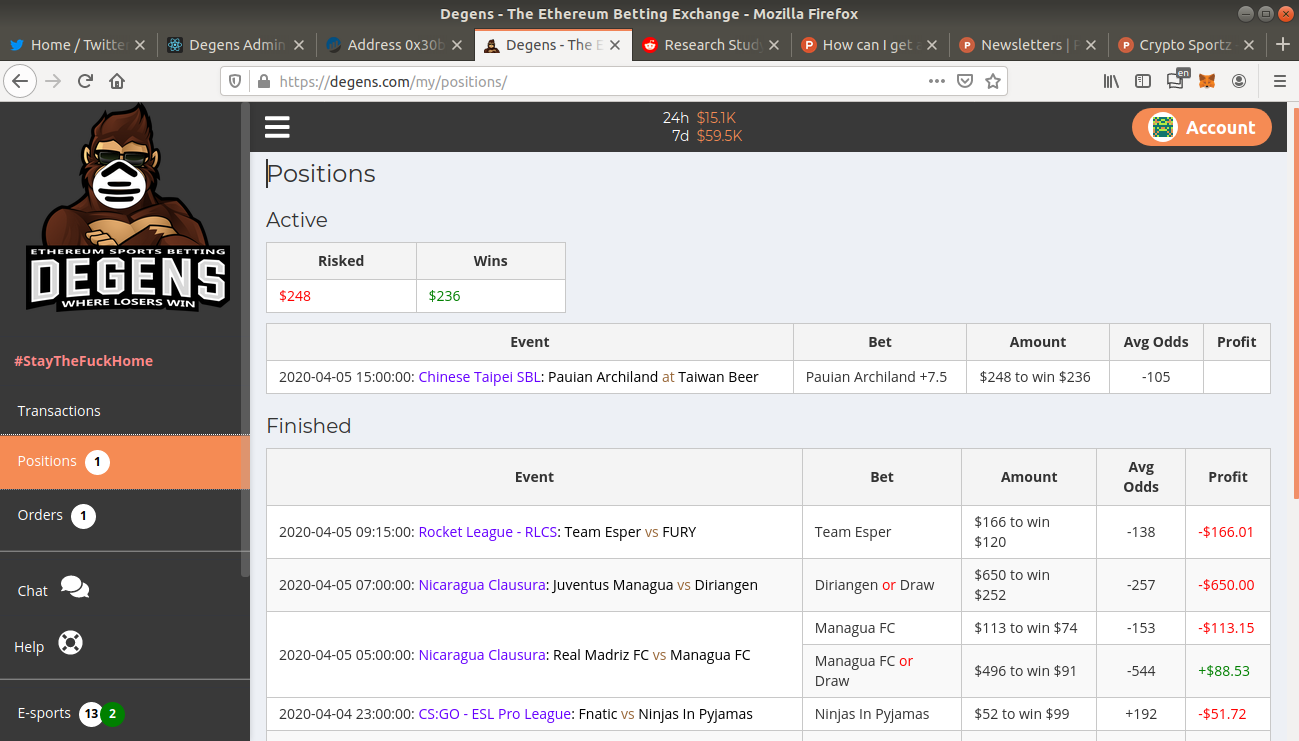The width and height of the screenshot is (1299, 741).
Task: Bookmark this page with the star
Action: [993, 81]
